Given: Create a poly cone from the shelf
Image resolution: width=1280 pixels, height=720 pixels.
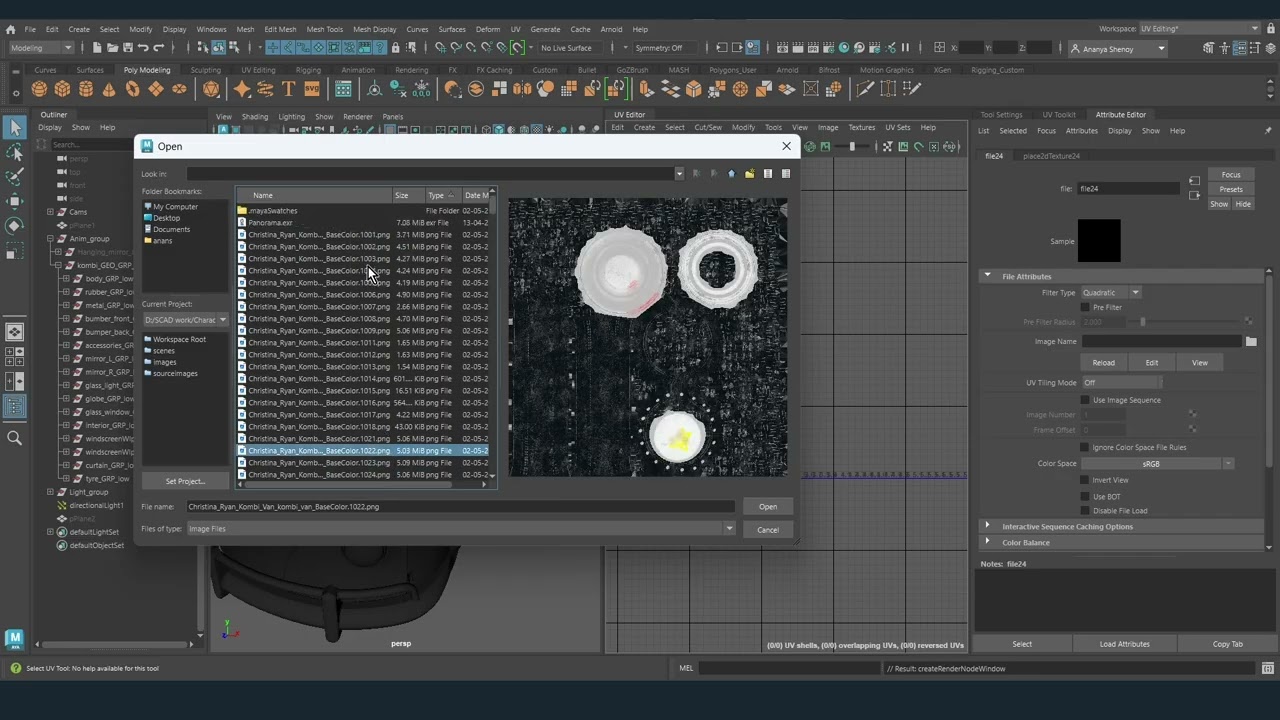Looking at the screenshot, I should pyautogui.click(x=109, y=89).
